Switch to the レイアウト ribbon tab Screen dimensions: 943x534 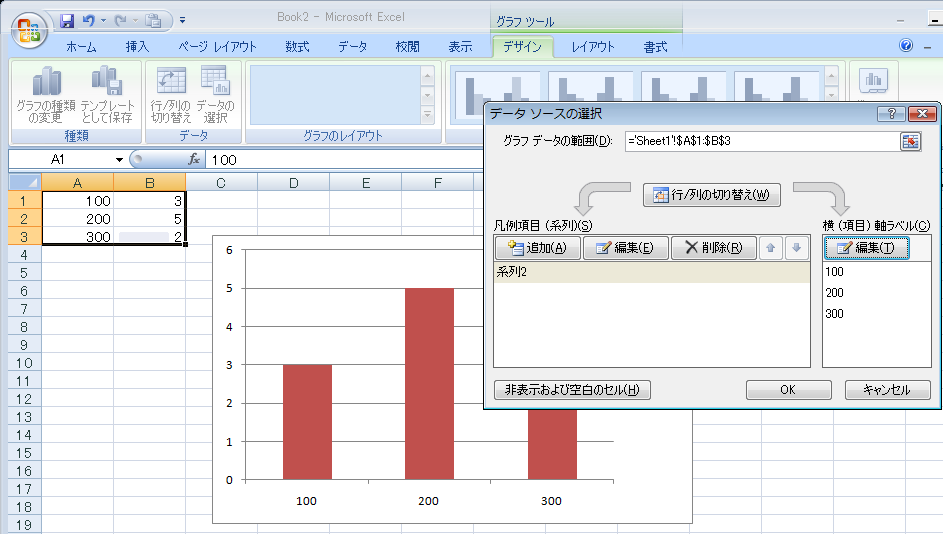coord(593,47)
